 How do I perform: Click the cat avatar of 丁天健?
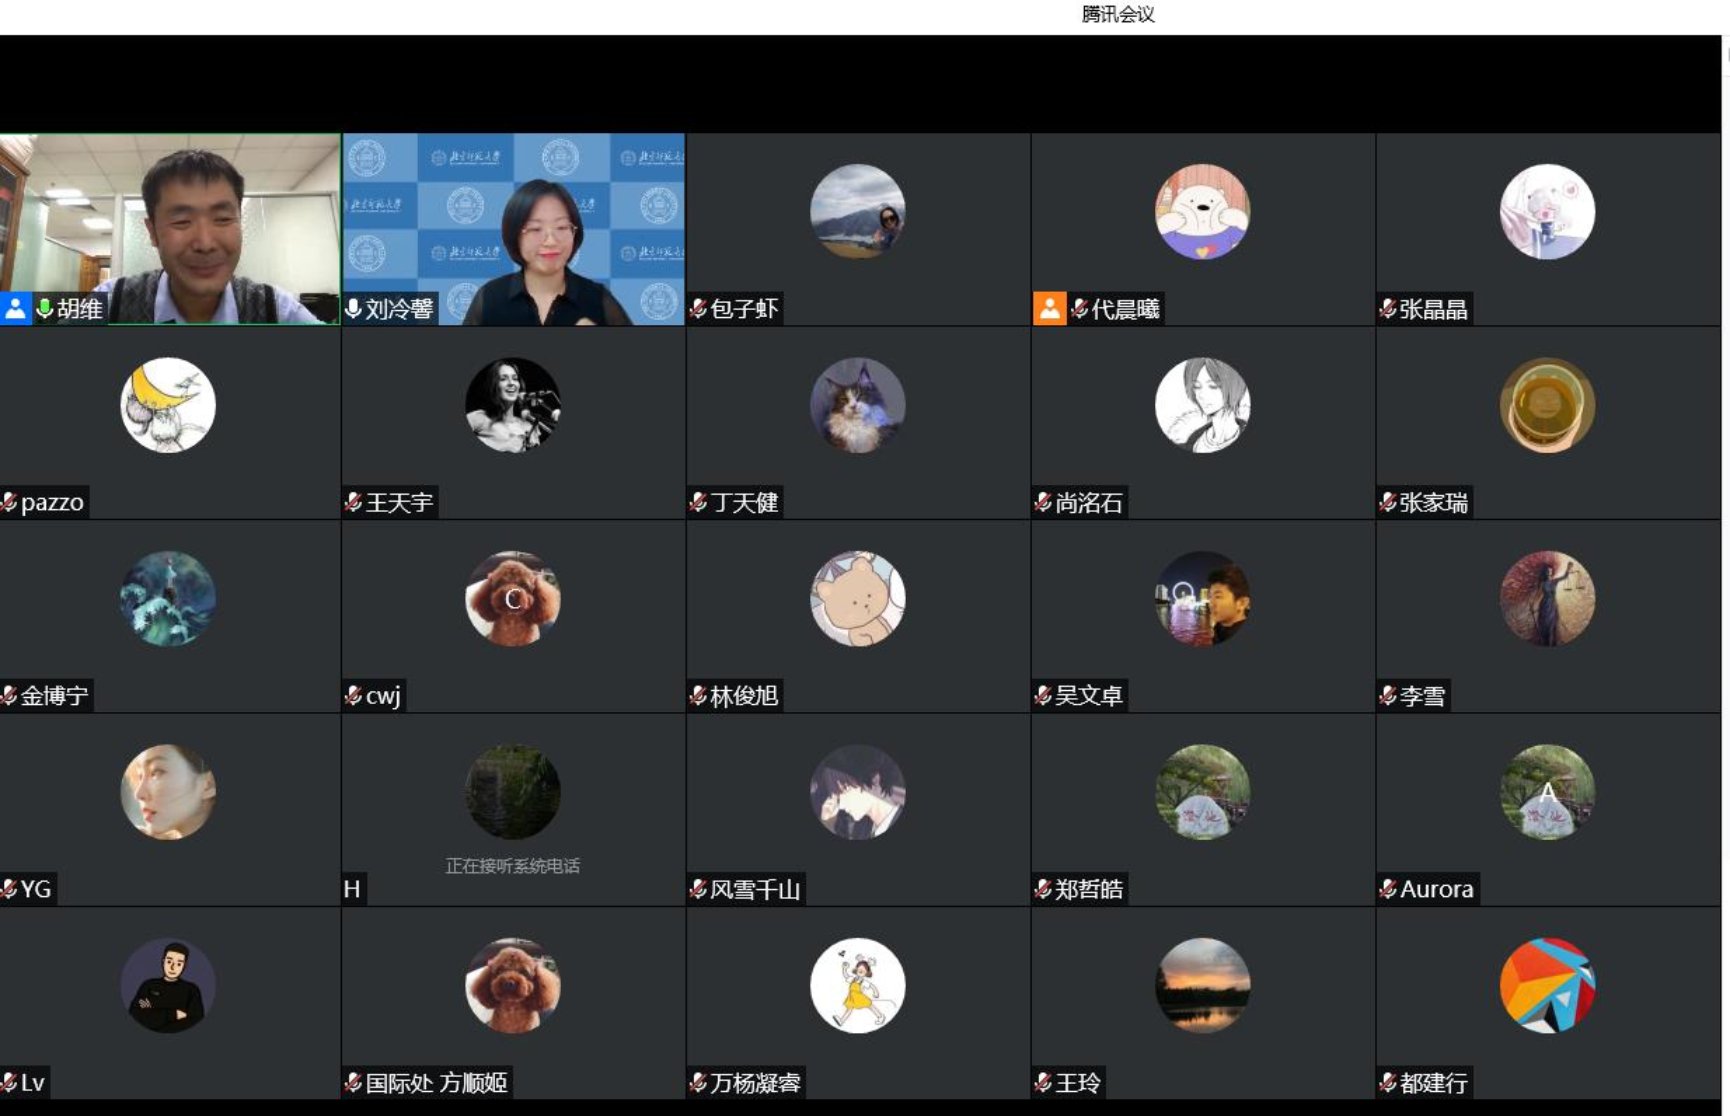coord(857,405)
